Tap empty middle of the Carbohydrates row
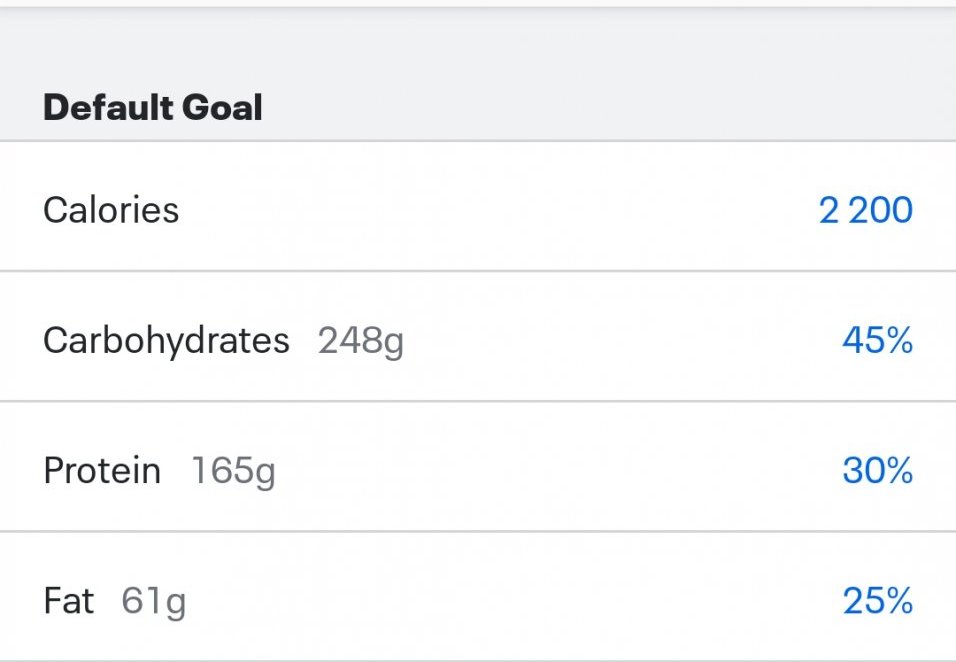Viewport: 956px width, 662px height. [x=620, y=341]
